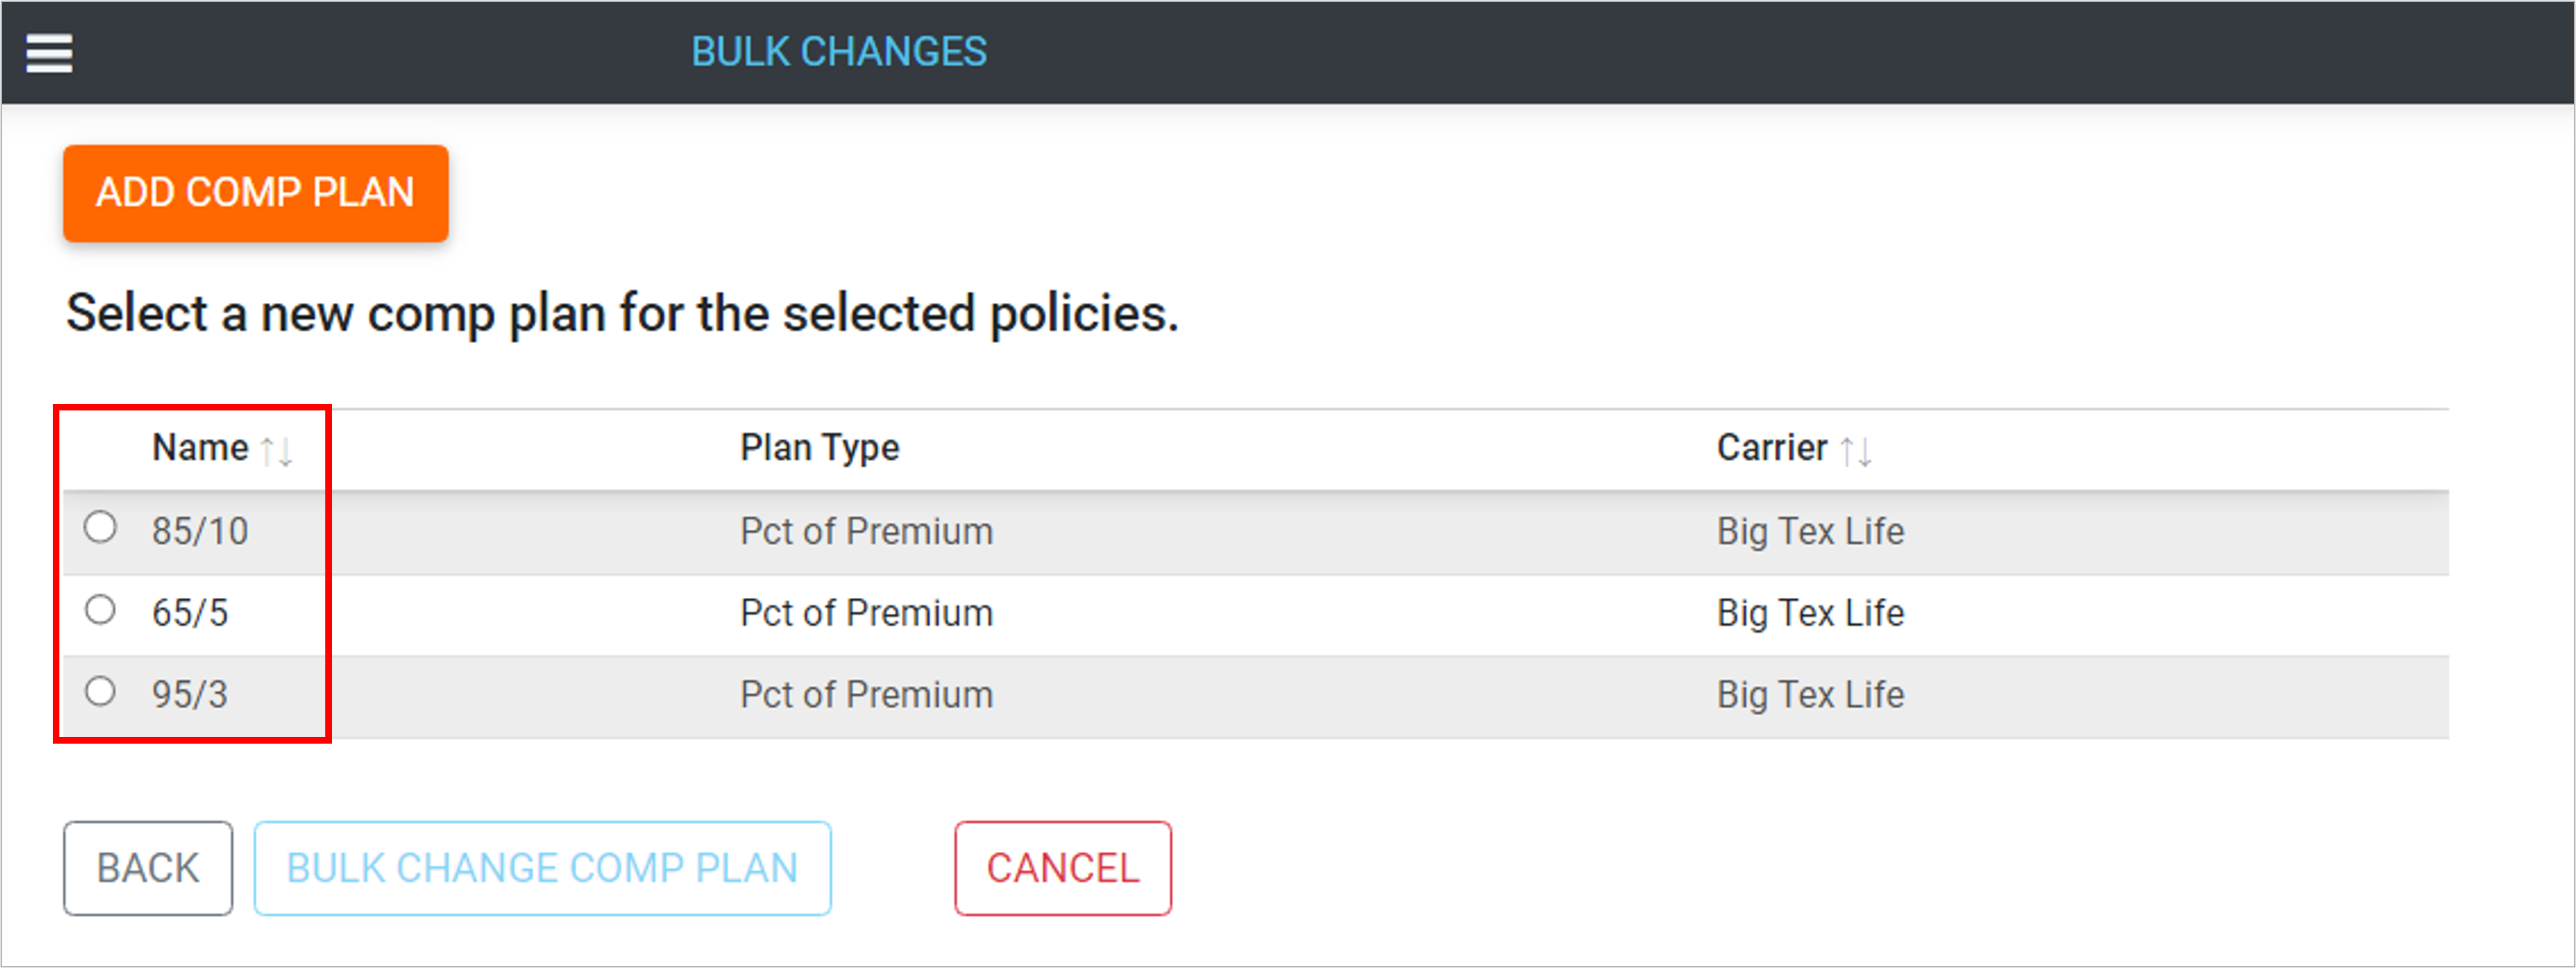Click the Bulk Change Comp Plan button
Viewport: 2576px width, 968px height.
coord(542,868)
